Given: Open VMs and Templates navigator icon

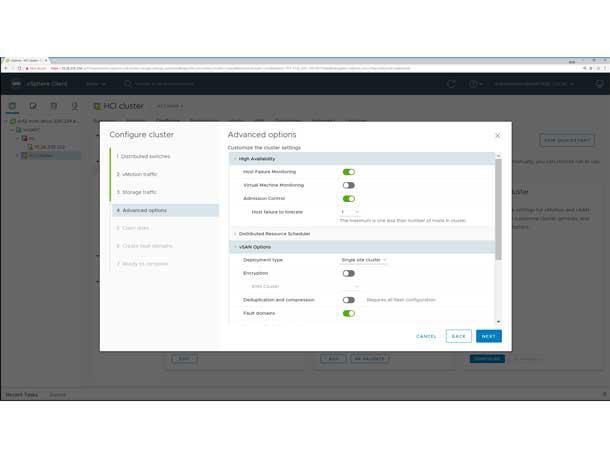Looking at the screenshot, I should pyautogui.click(x=33, y=106).
